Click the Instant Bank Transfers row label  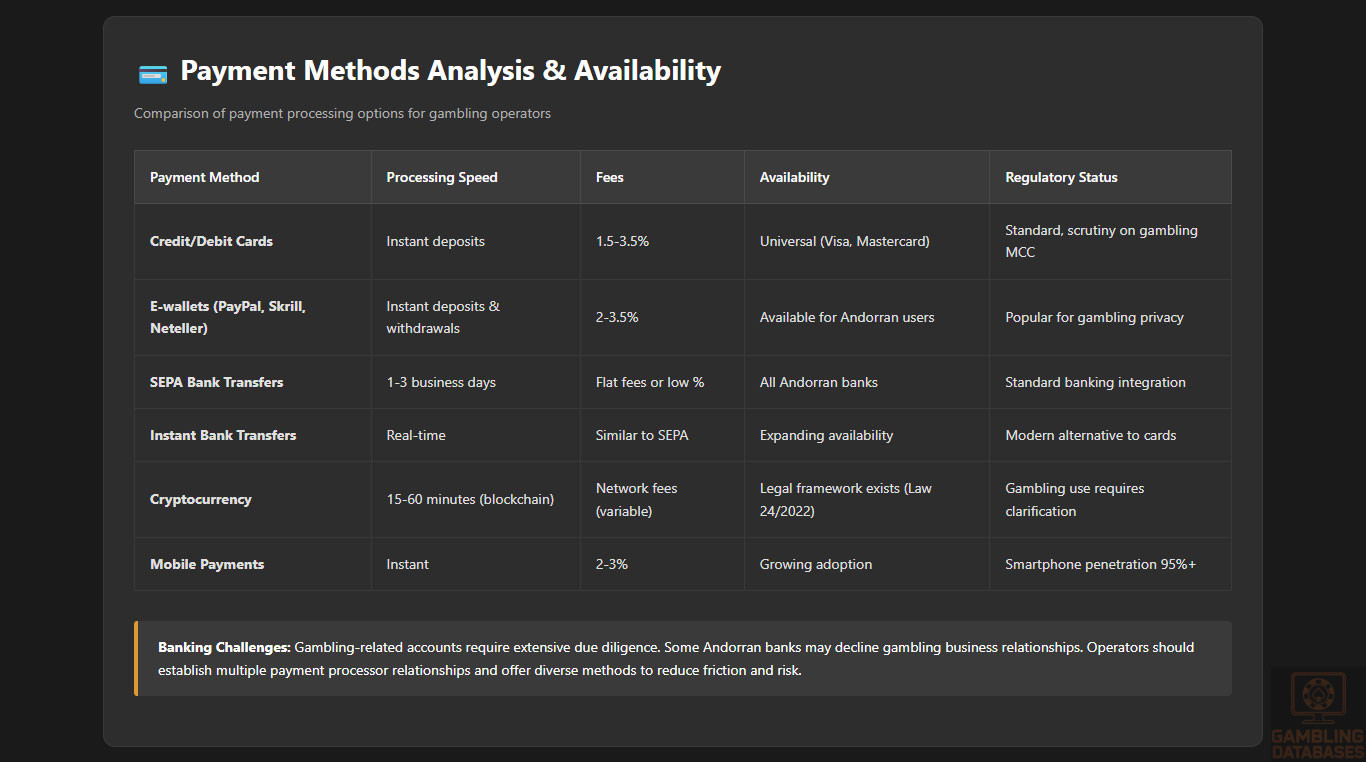[223, 435]
